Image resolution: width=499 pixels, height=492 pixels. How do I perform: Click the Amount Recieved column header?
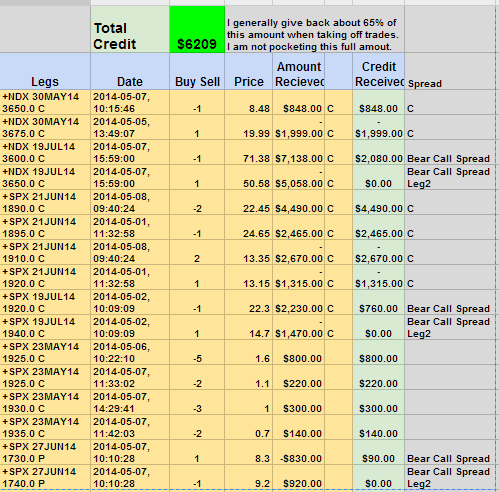click(299, 71)
